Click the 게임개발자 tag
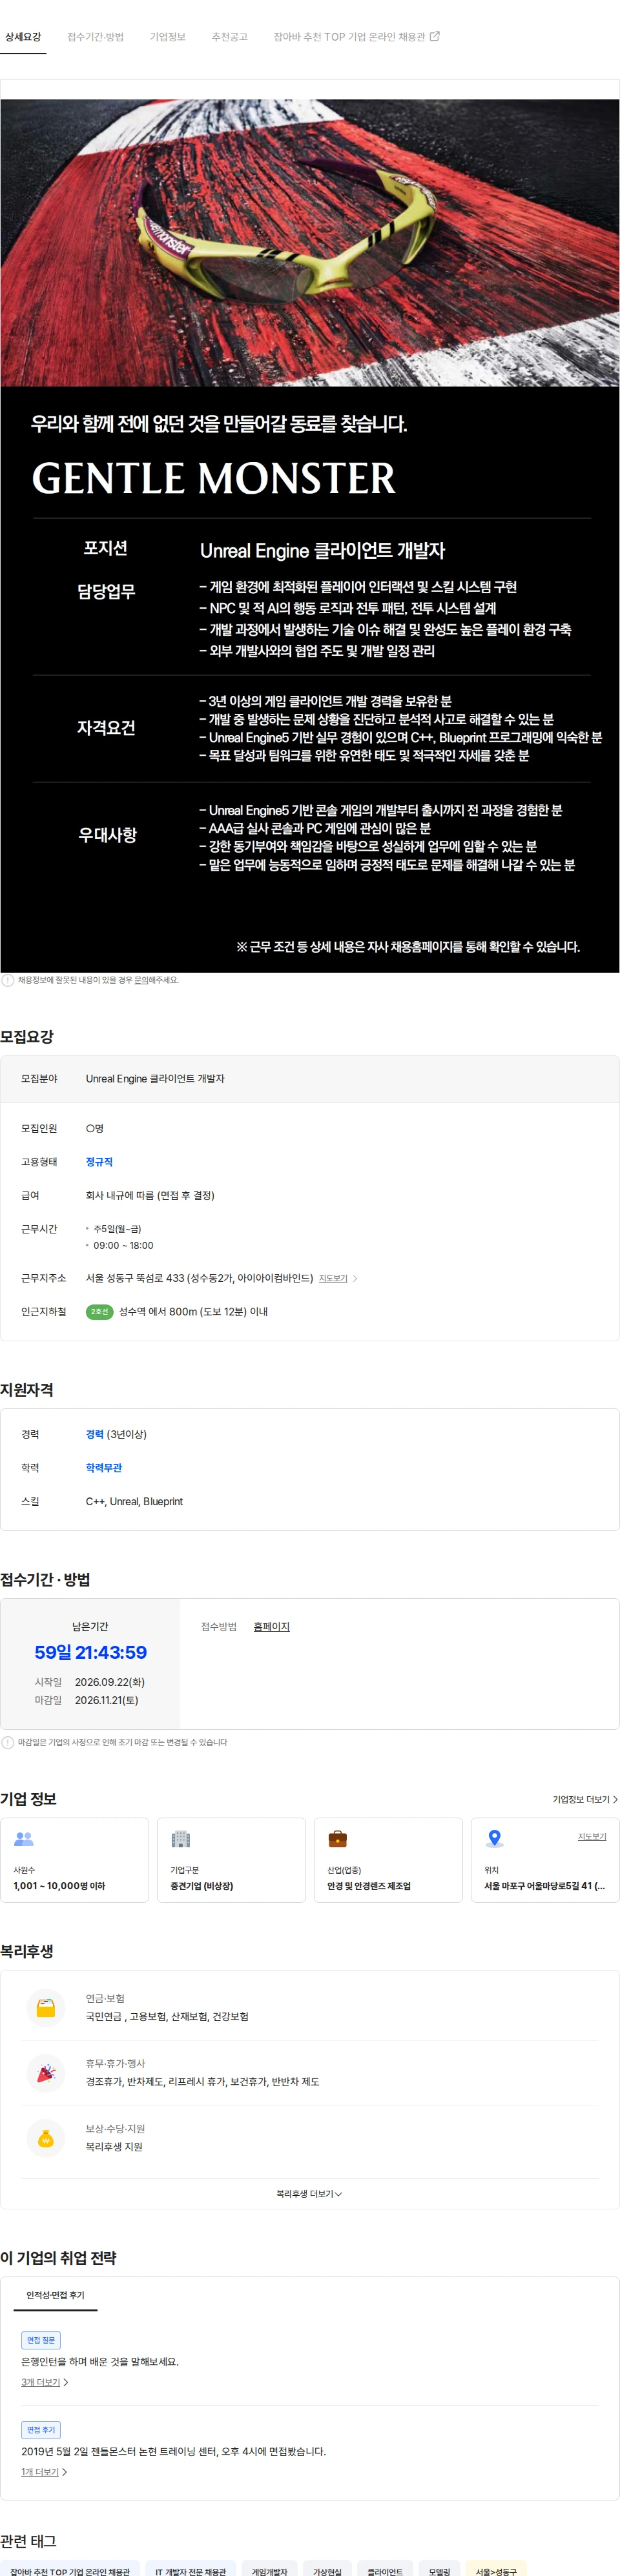 click(269, 2569)
